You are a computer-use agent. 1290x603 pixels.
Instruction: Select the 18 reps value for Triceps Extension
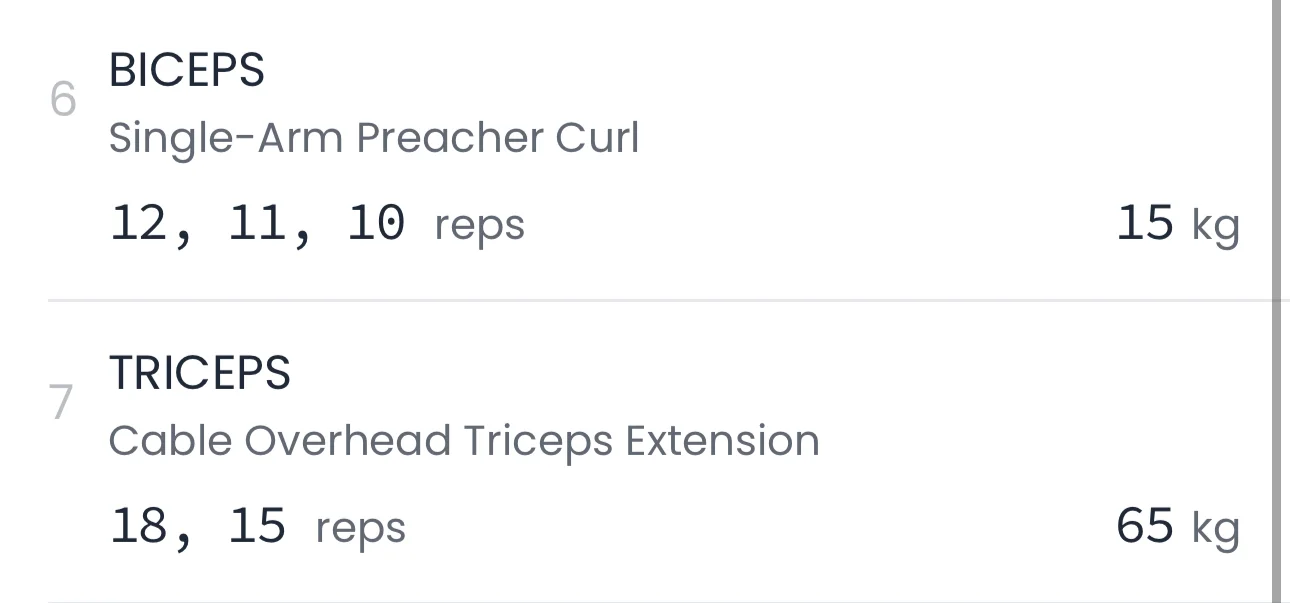[138, 526]
